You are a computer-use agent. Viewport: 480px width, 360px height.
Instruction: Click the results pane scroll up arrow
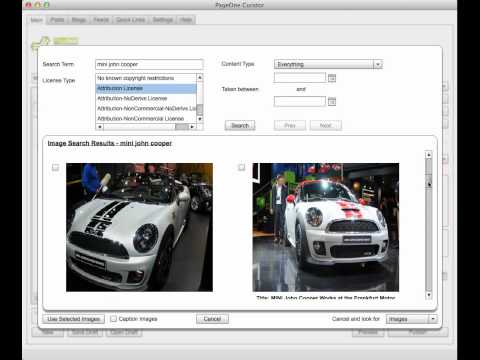[429, 155]
